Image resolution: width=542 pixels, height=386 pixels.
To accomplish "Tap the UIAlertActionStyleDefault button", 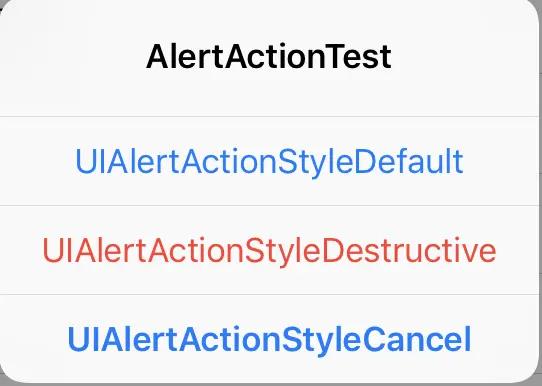I will pos(270,161).
